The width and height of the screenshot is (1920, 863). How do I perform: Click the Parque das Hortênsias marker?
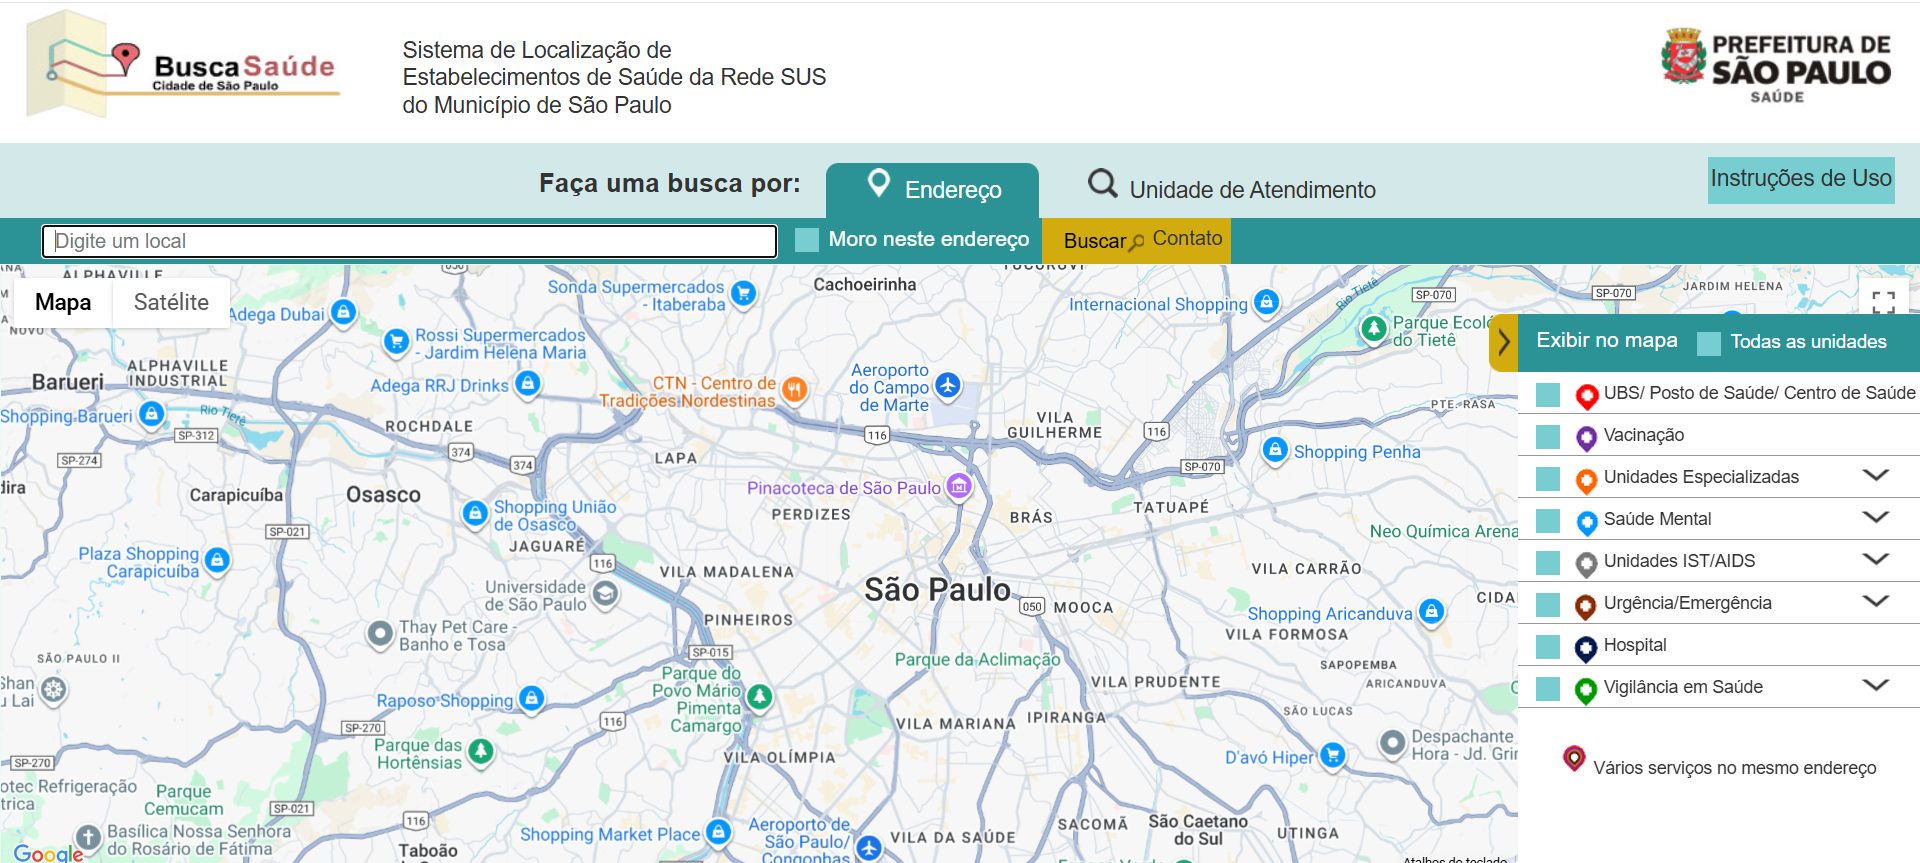coord(481,751)
